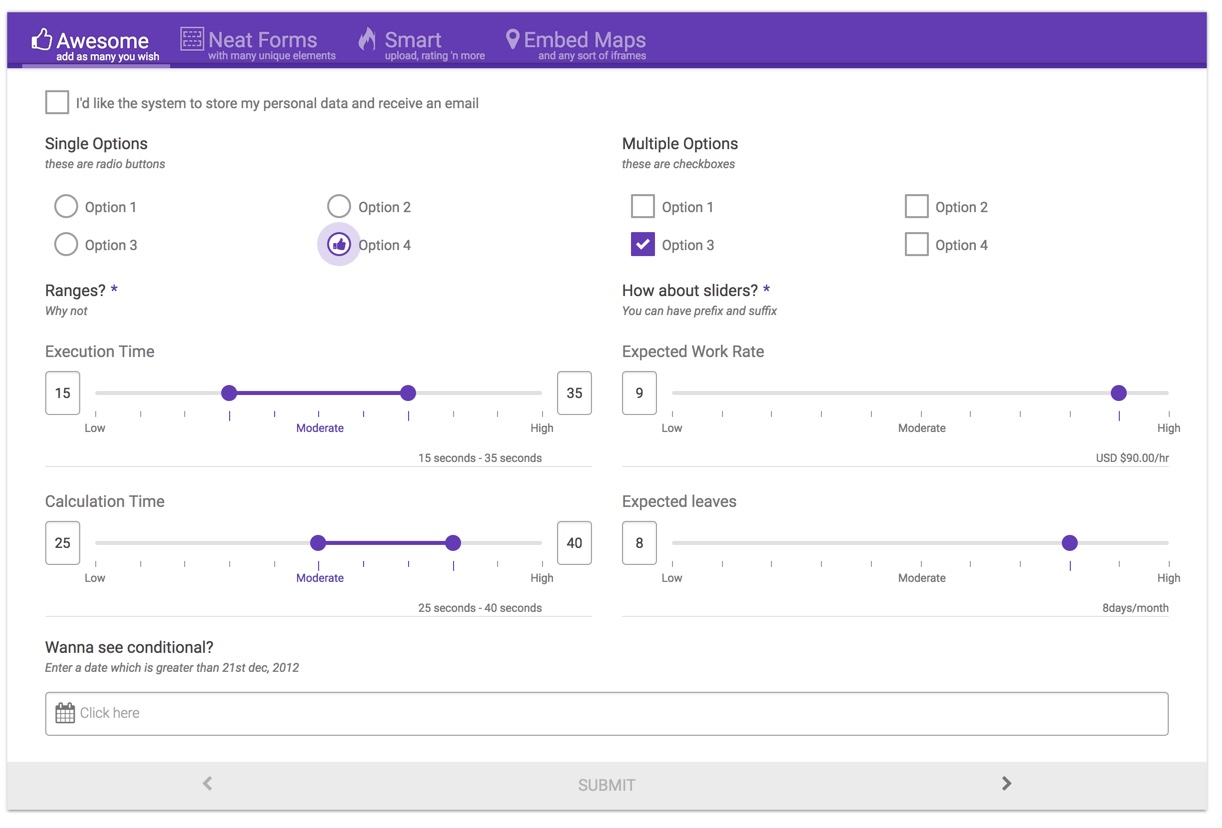This screenshot has height=828, width=1222.
Task: Select the Option 3 radio button
Action: click(x=66, y=245)
